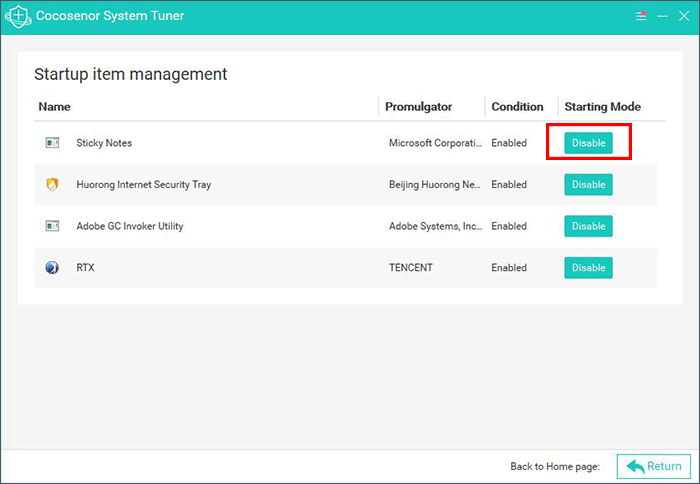The image size is (700, 484).
Task: Minimize the System Tuner window
Action: [x=662, y=16]
